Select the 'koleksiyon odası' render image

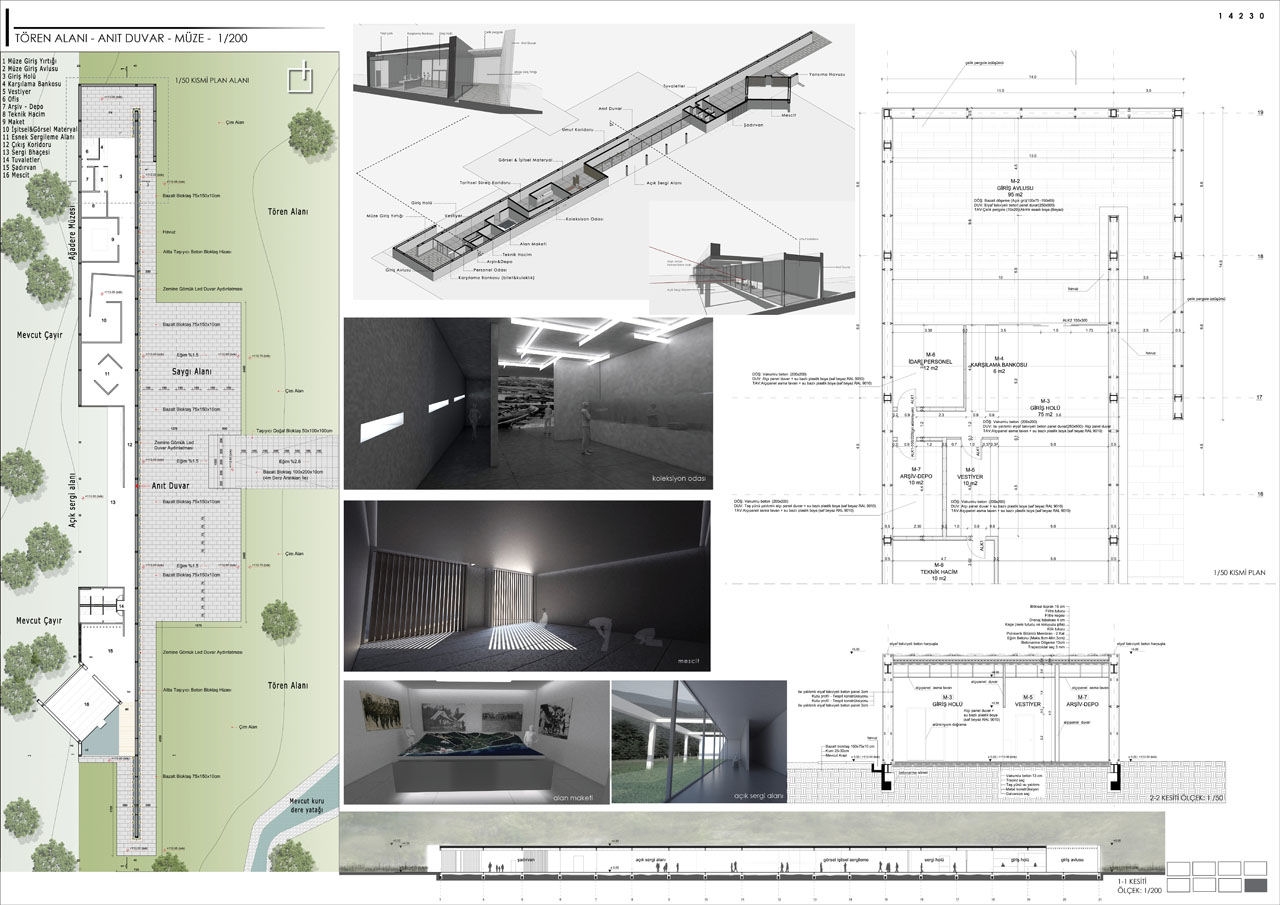click(528, 403)
